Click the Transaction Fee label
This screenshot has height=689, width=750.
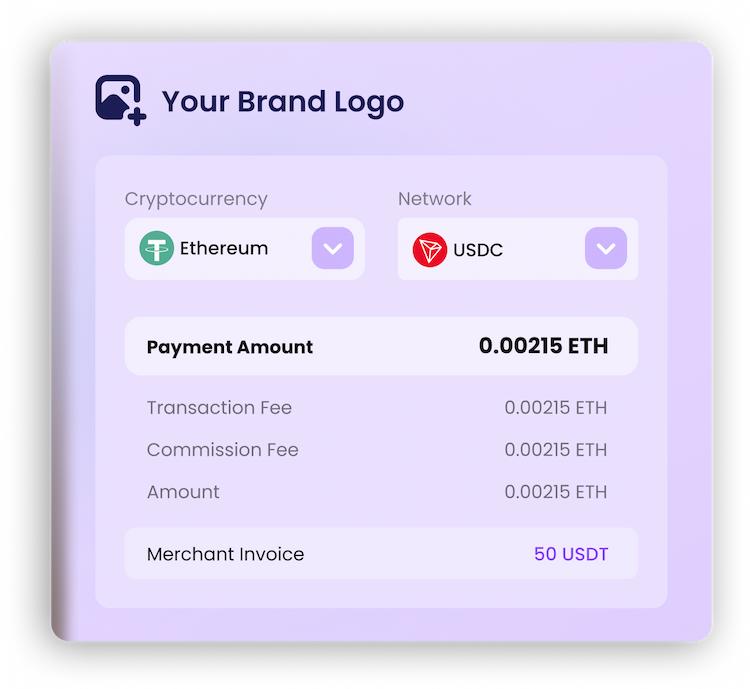(219, 408)
